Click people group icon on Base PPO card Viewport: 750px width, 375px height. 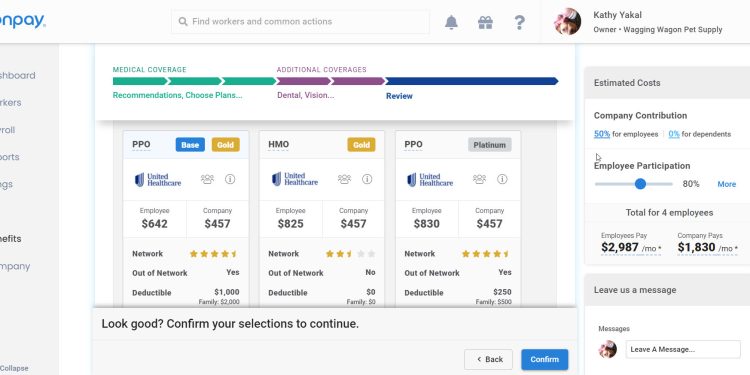207,179
